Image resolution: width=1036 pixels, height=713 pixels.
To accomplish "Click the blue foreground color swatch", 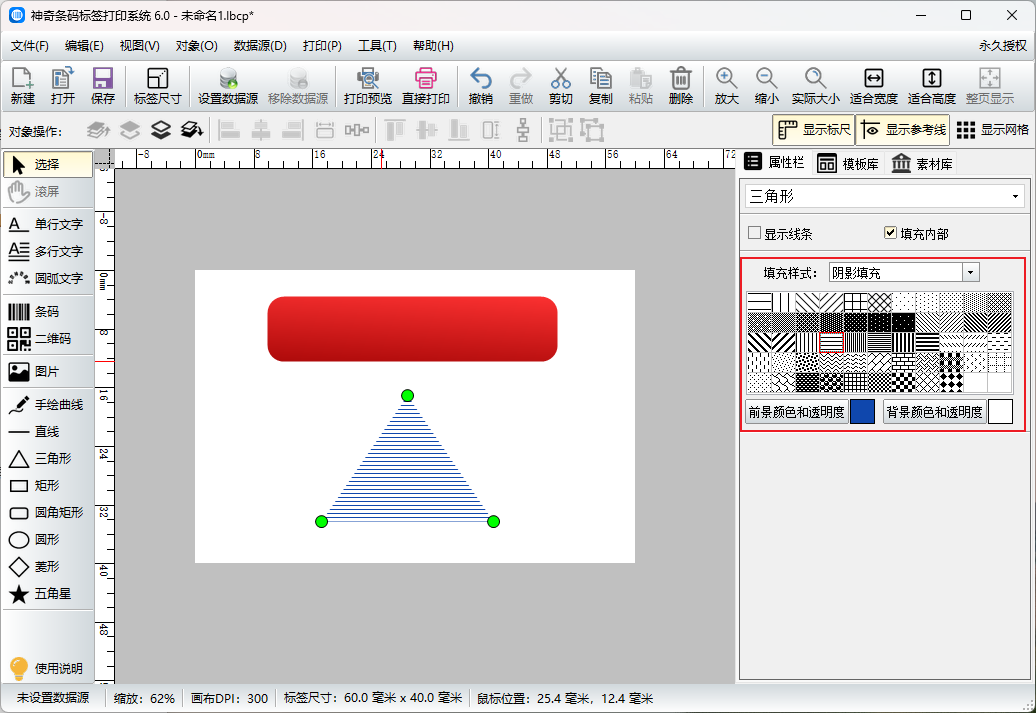I will pyautogui.click(x=862, y=412).
